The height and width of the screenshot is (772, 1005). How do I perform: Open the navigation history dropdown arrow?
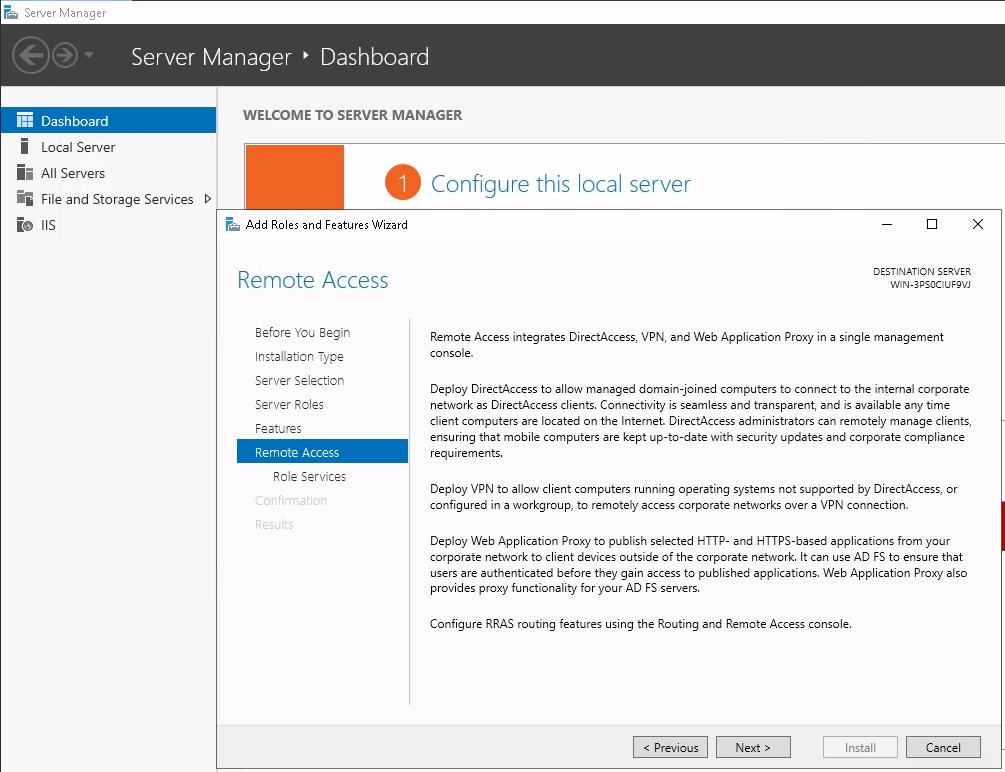point(89,55)
